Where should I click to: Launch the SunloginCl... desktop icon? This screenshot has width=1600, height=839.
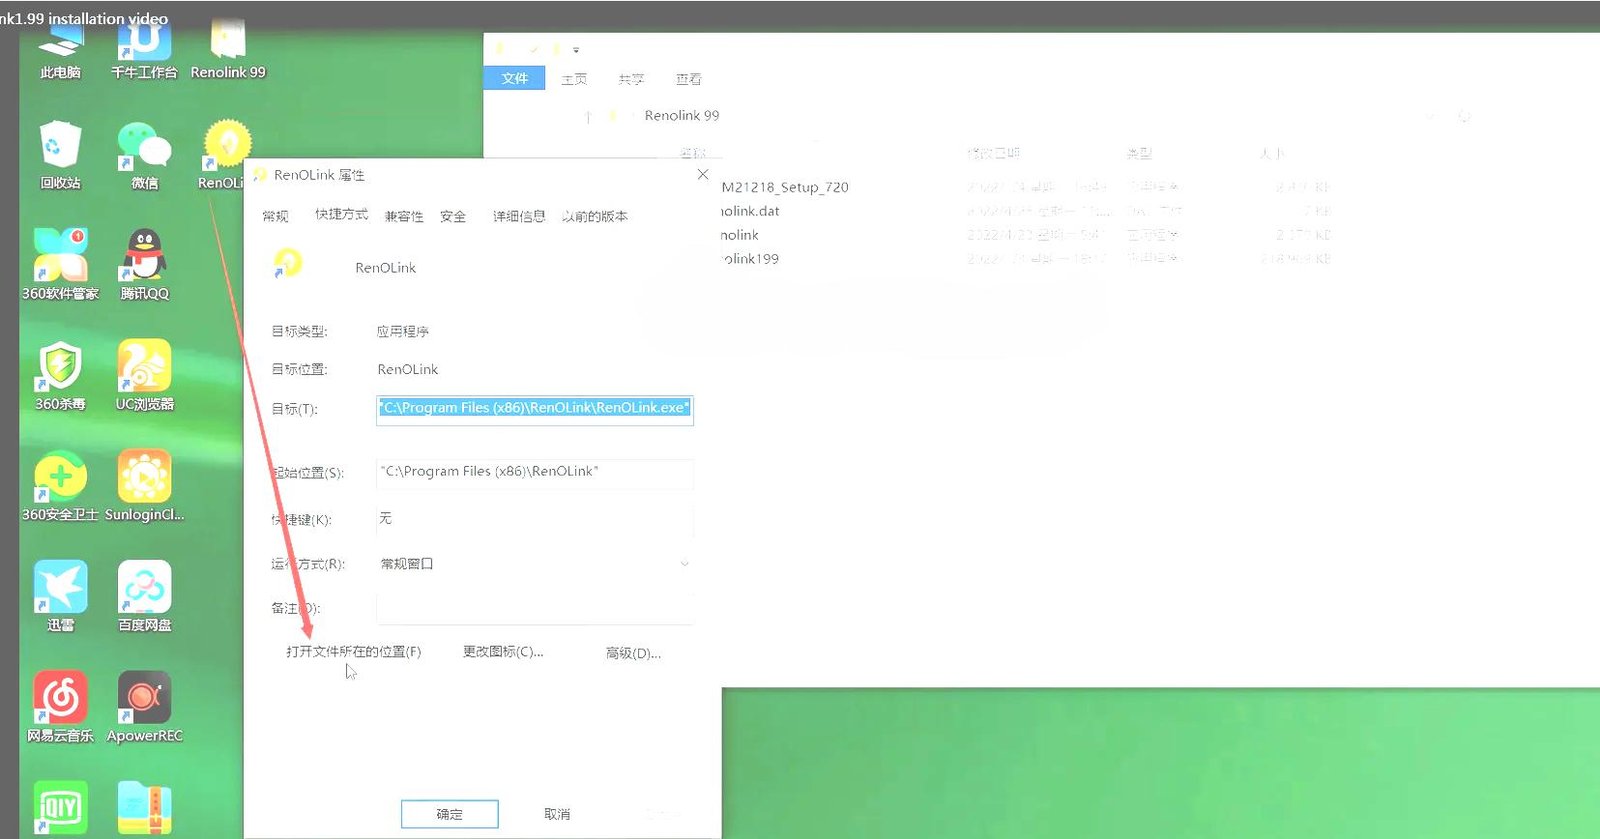coord(144,487)
